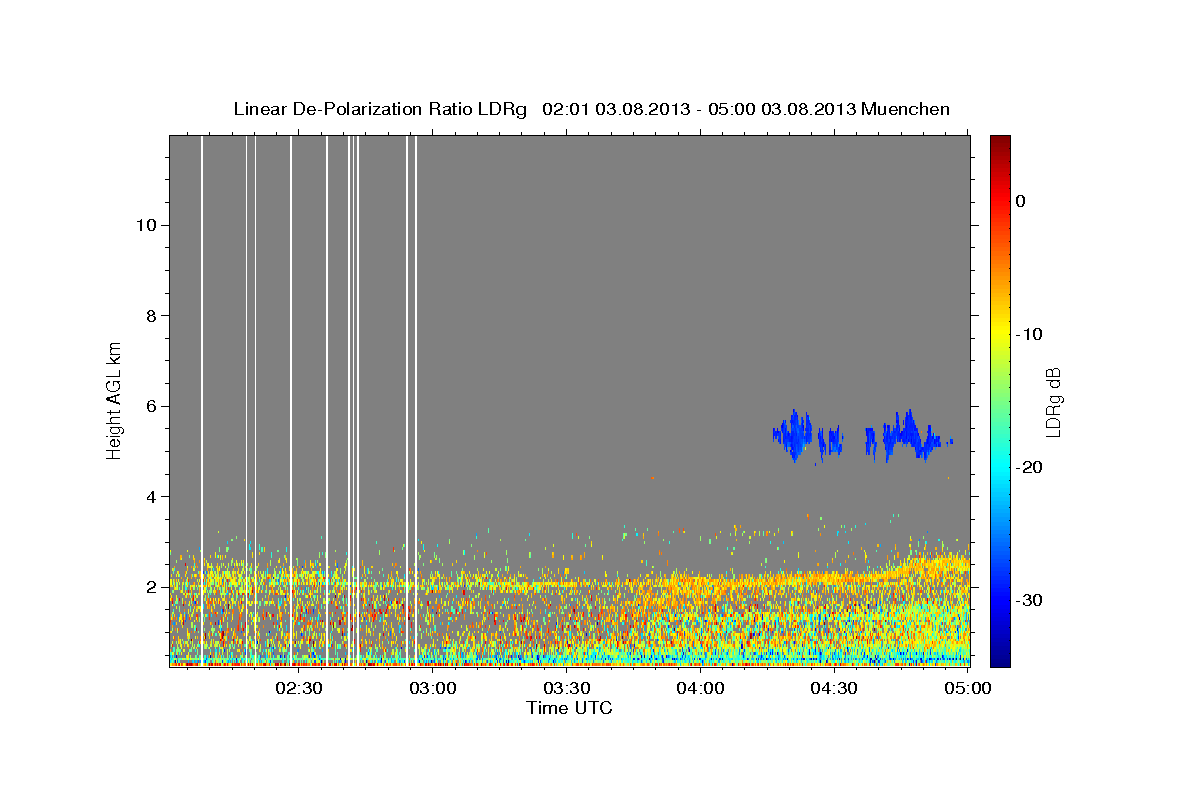The height and width of the screenshot is (800, 1200).
Task: Click the height tick label 10
Action: 145,225
